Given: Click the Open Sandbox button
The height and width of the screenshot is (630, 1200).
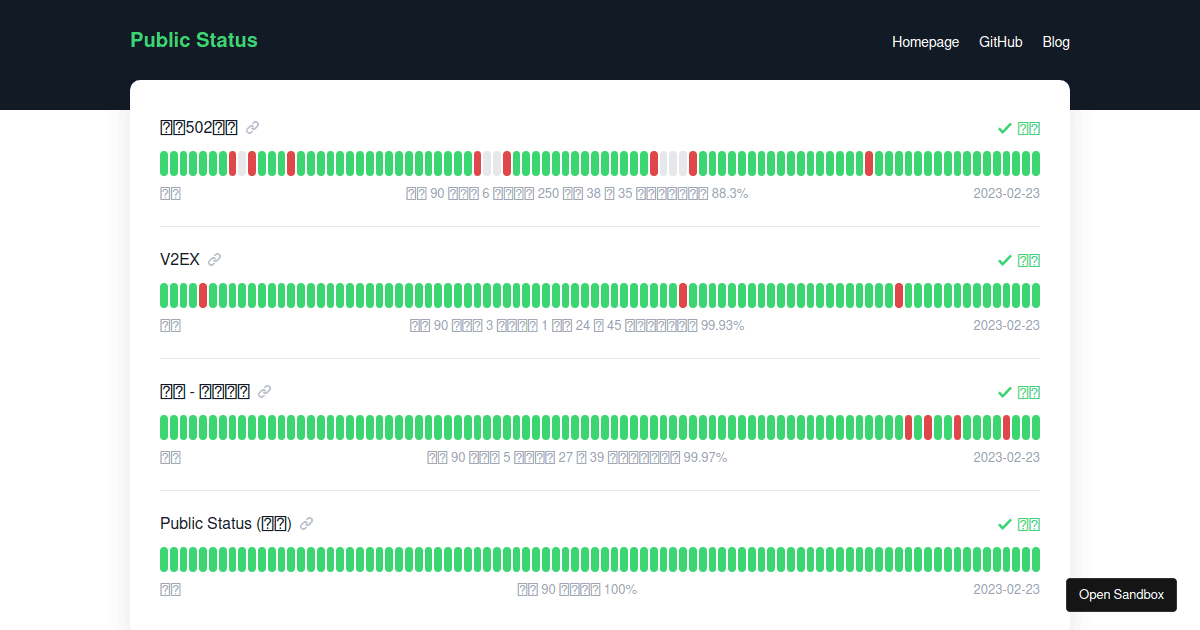Looking at the screenshot, I should click(x=1121, y=594).
